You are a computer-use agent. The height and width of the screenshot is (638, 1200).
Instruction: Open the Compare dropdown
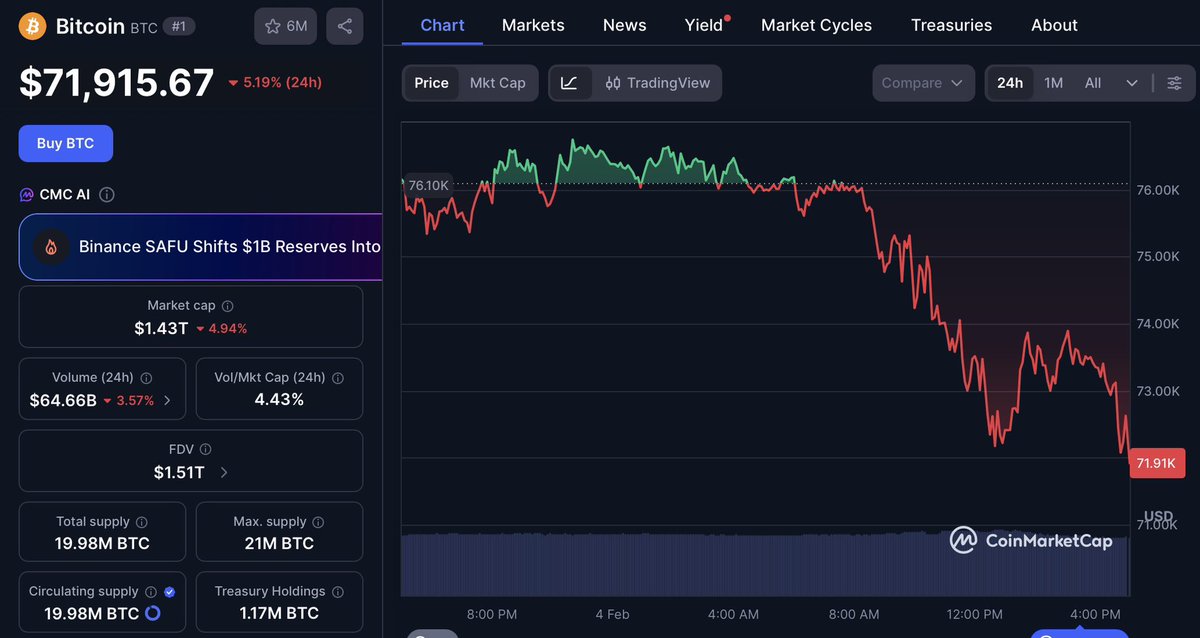pos(923,83)
